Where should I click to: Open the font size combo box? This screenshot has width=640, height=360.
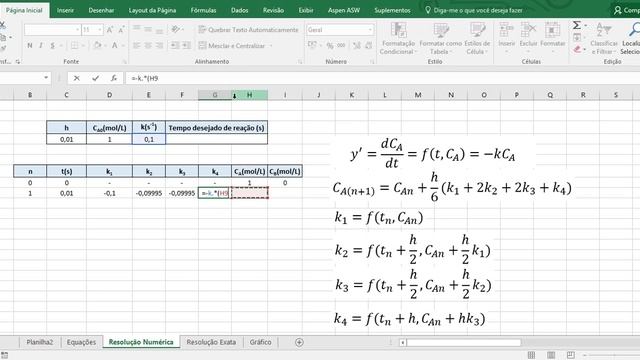click(92, 30)
